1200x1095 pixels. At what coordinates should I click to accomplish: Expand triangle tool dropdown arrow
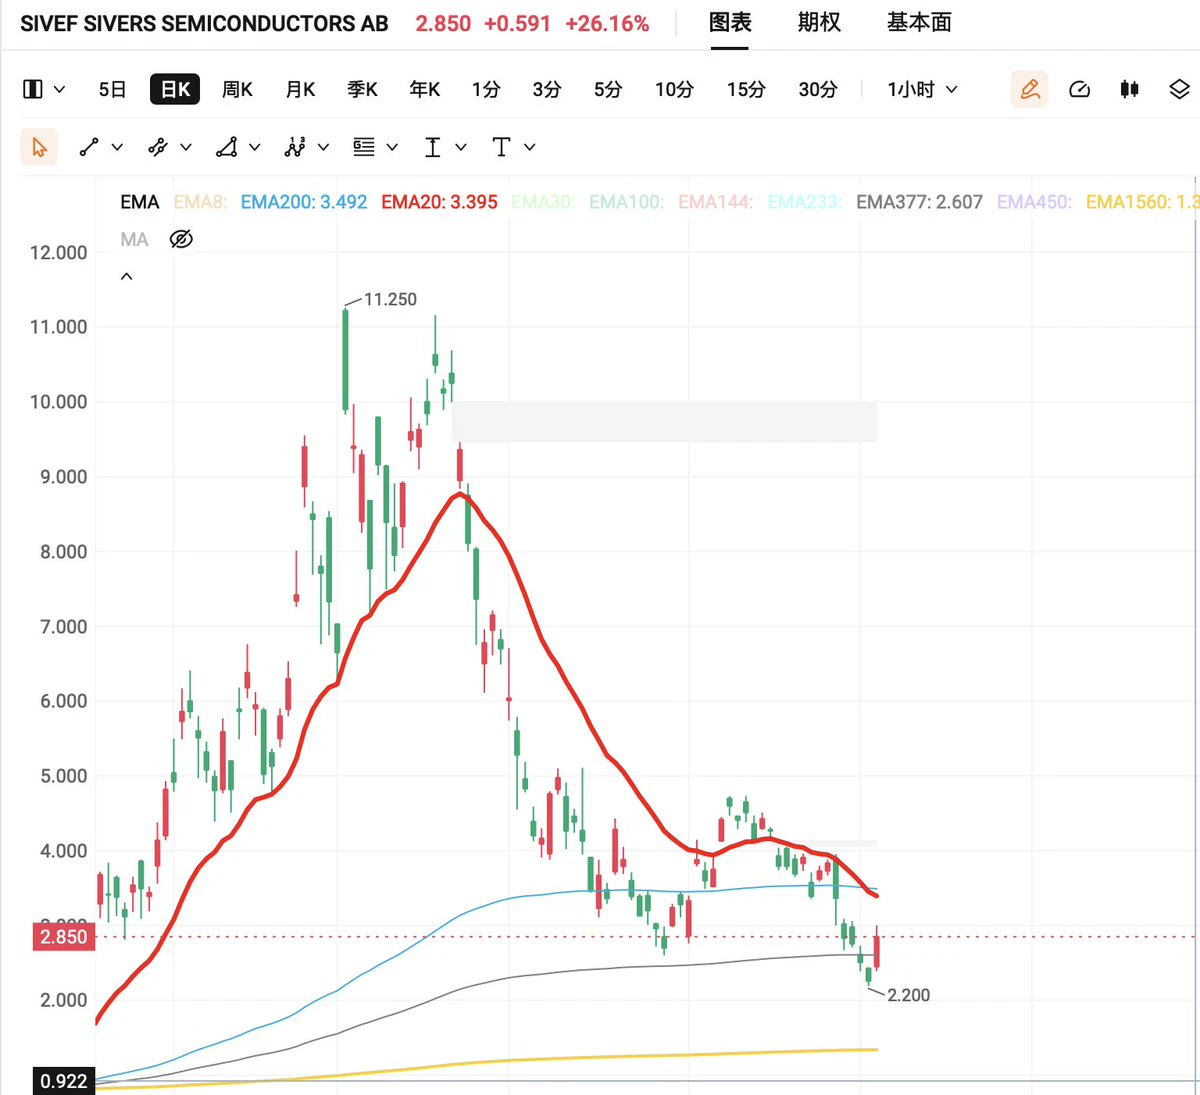pyautogui.click(x=254, y=147)
